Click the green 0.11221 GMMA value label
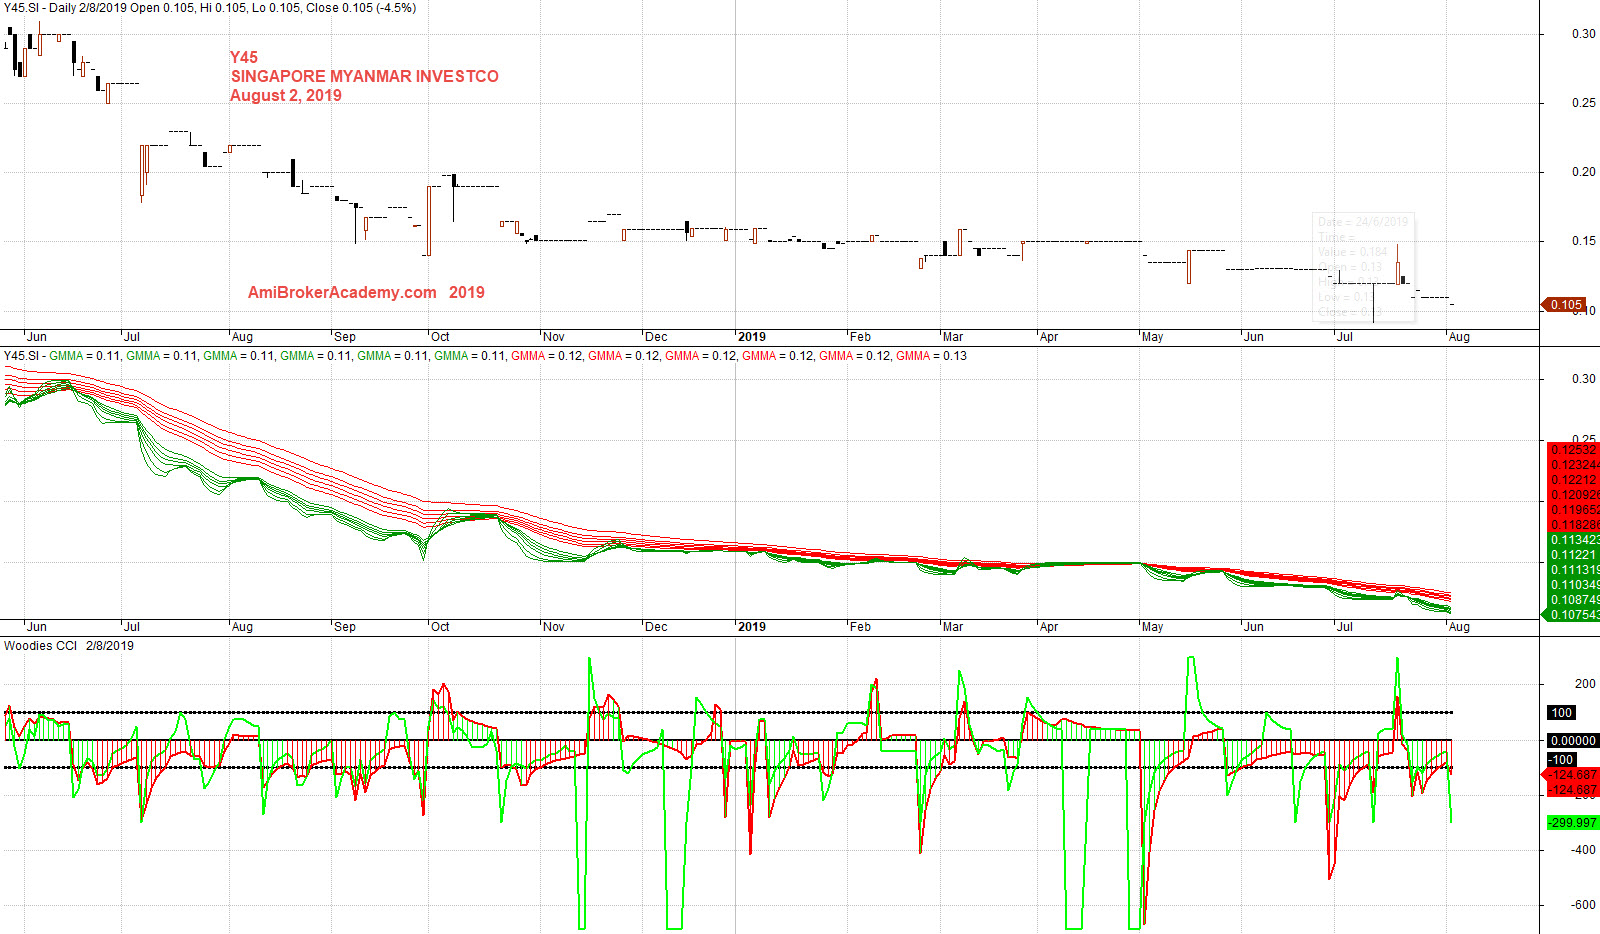 click(x=1573, y=554)
